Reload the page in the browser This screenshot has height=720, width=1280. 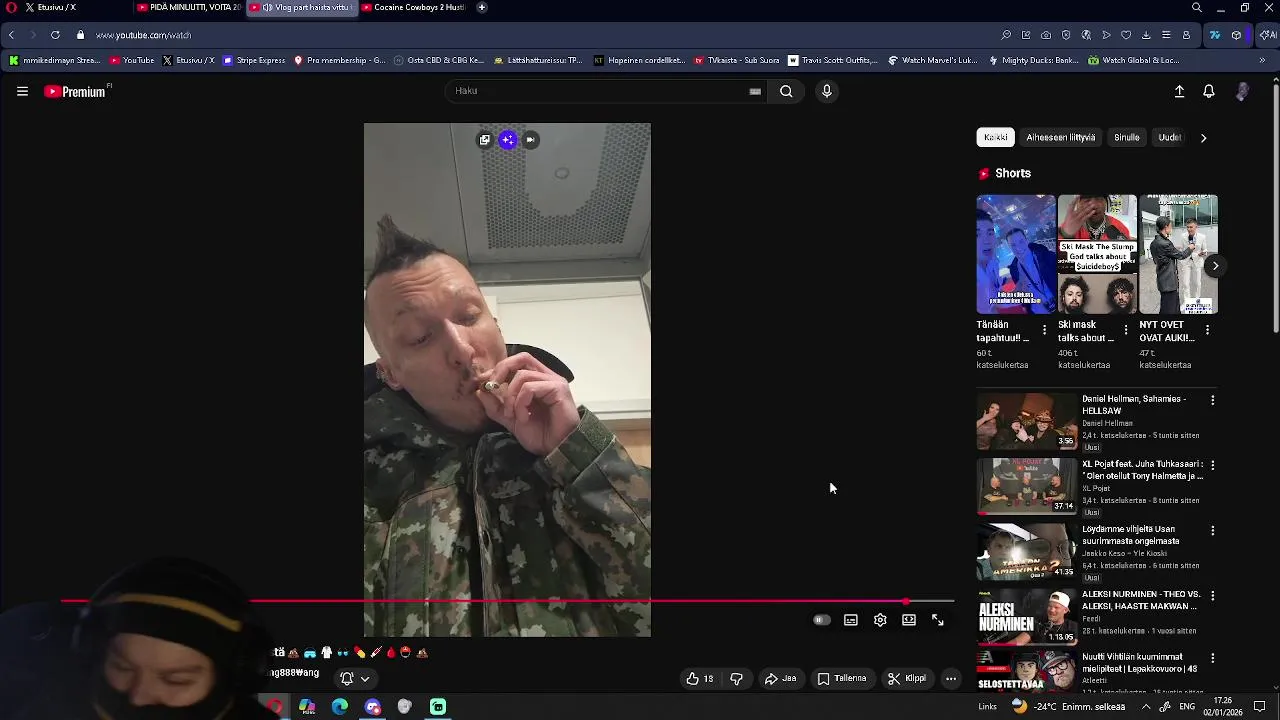click(x=55, y=35)
